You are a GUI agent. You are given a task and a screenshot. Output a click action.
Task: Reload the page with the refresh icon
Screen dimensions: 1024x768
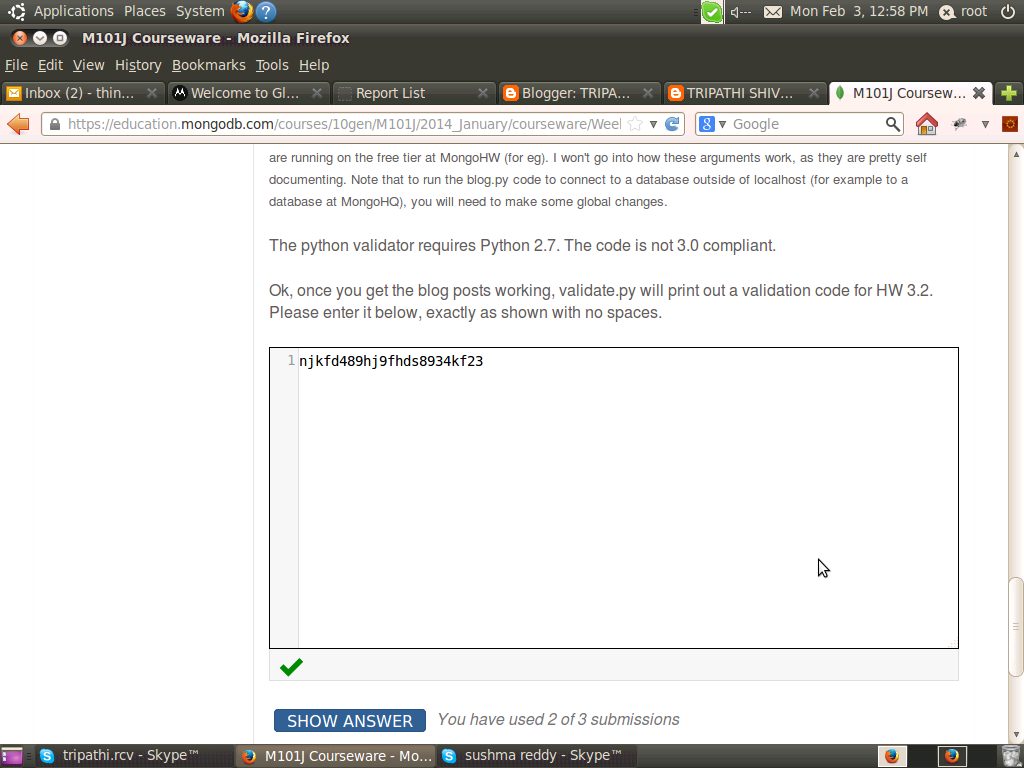672,123
